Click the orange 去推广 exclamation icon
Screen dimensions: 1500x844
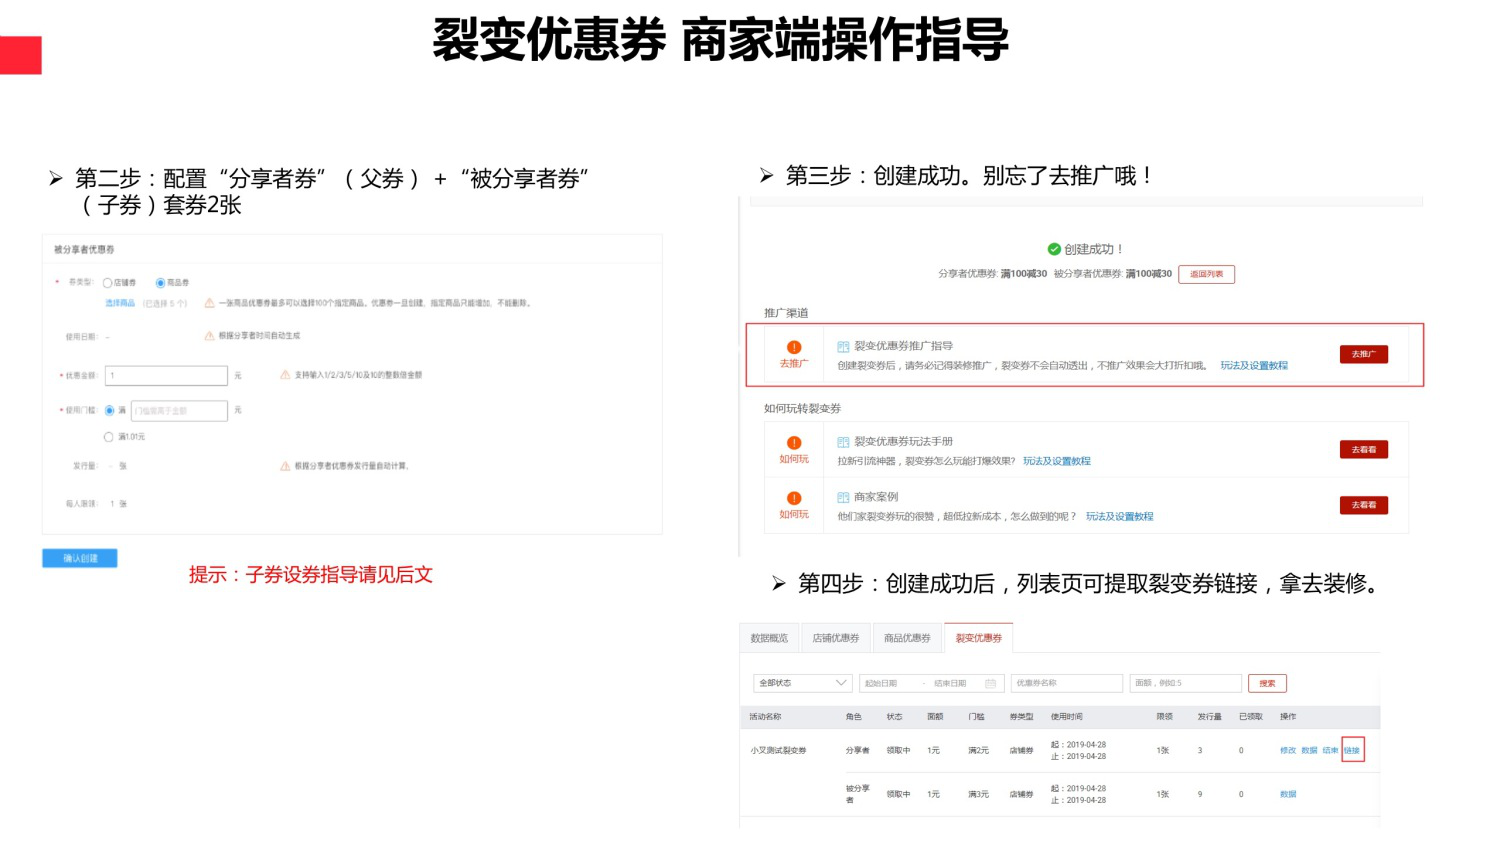coord(794,348)
